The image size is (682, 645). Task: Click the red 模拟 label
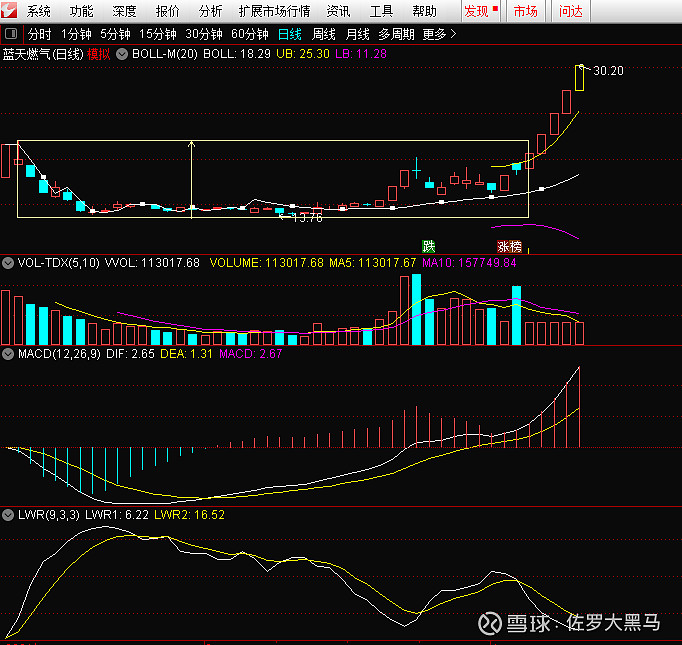tap(99, 54)
